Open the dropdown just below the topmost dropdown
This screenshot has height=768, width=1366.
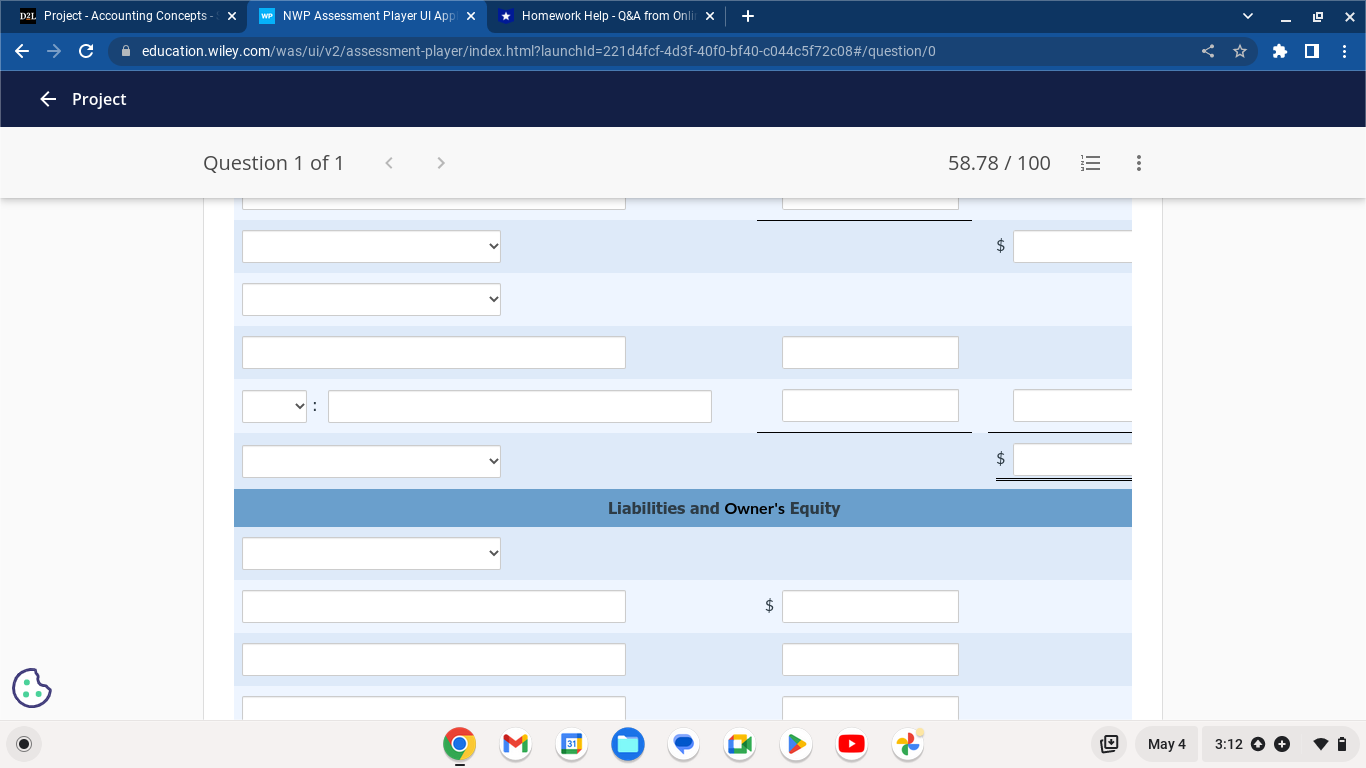pyautogui.click(x=371, y=300)
